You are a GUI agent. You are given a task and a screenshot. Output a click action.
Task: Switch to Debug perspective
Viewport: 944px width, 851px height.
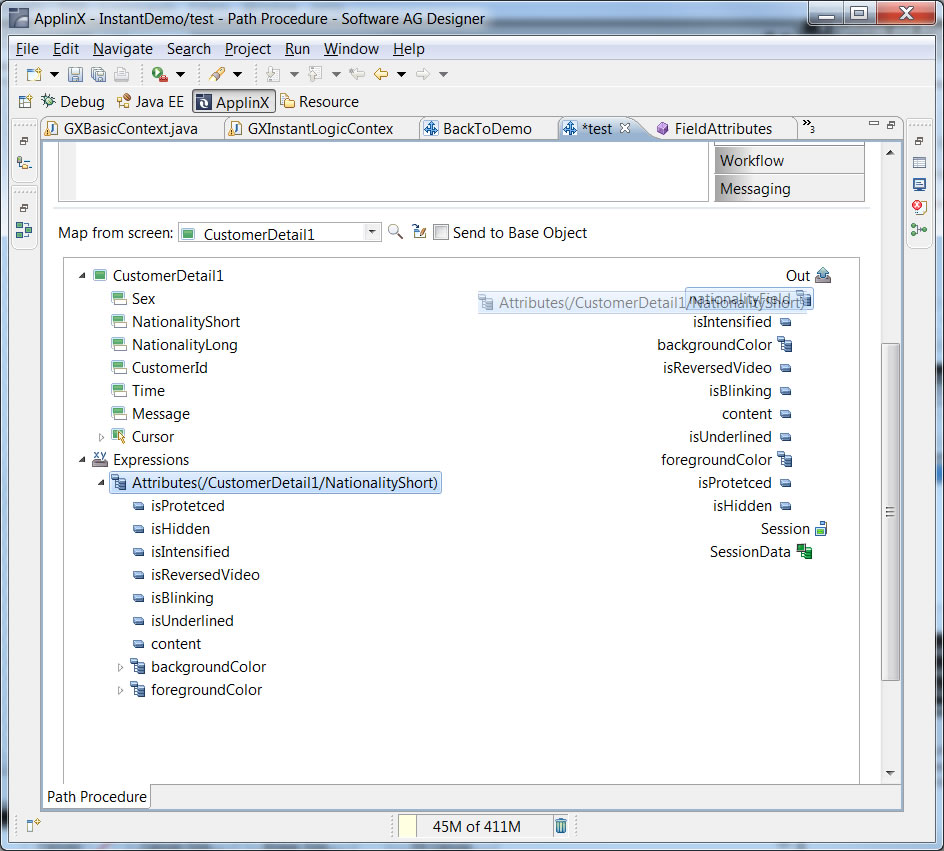pyautogui.click(x=73, y=102)
